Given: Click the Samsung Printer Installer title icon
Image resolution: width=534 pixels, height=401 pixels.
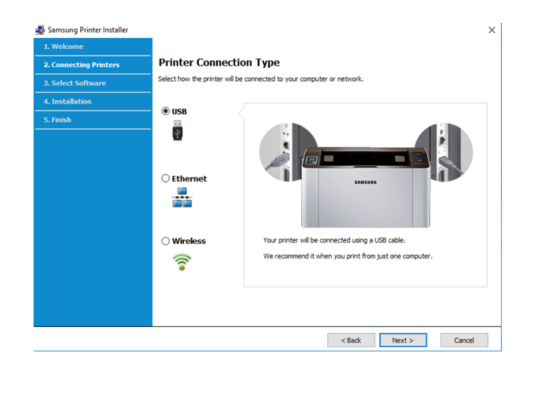Looking at the screenshot, I should point(40,30).
